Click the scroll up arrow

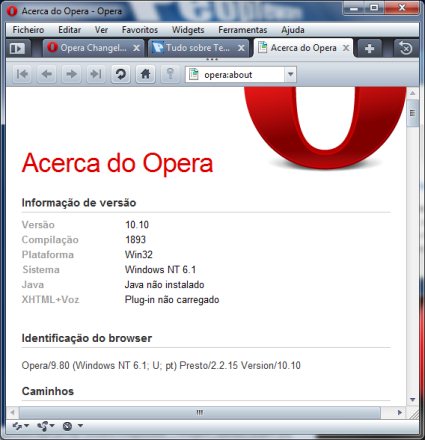[413, 93]
